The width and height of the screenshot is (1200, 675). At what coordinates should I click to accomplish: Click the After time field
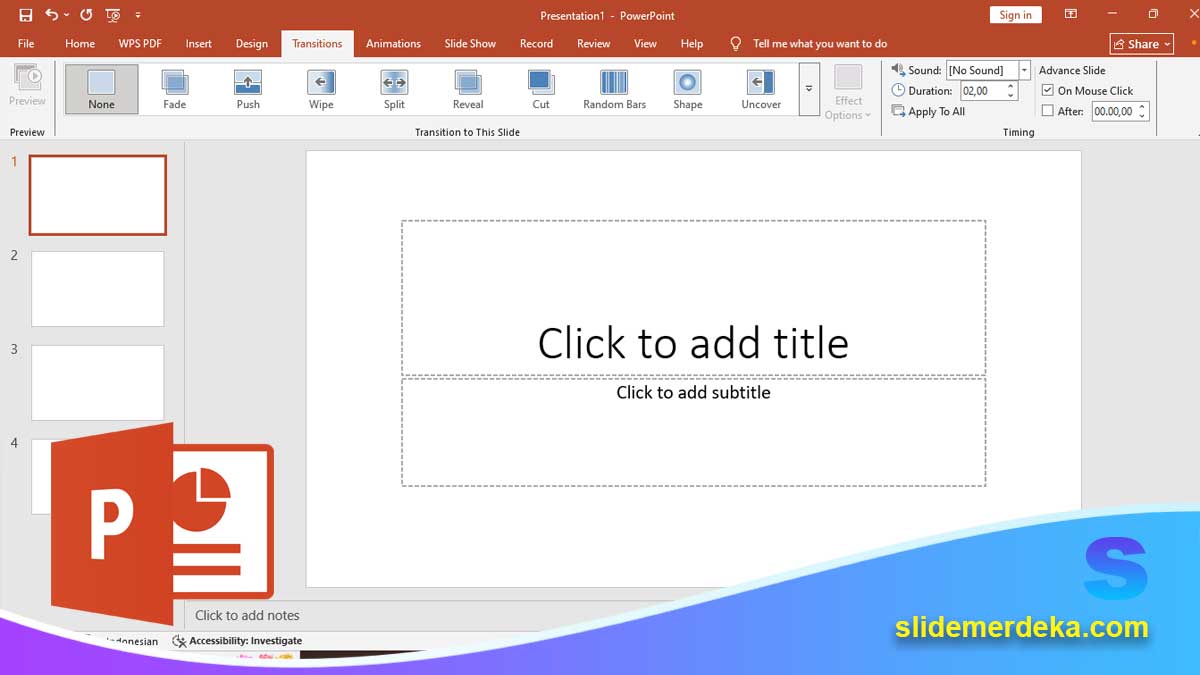[1113, 112]
